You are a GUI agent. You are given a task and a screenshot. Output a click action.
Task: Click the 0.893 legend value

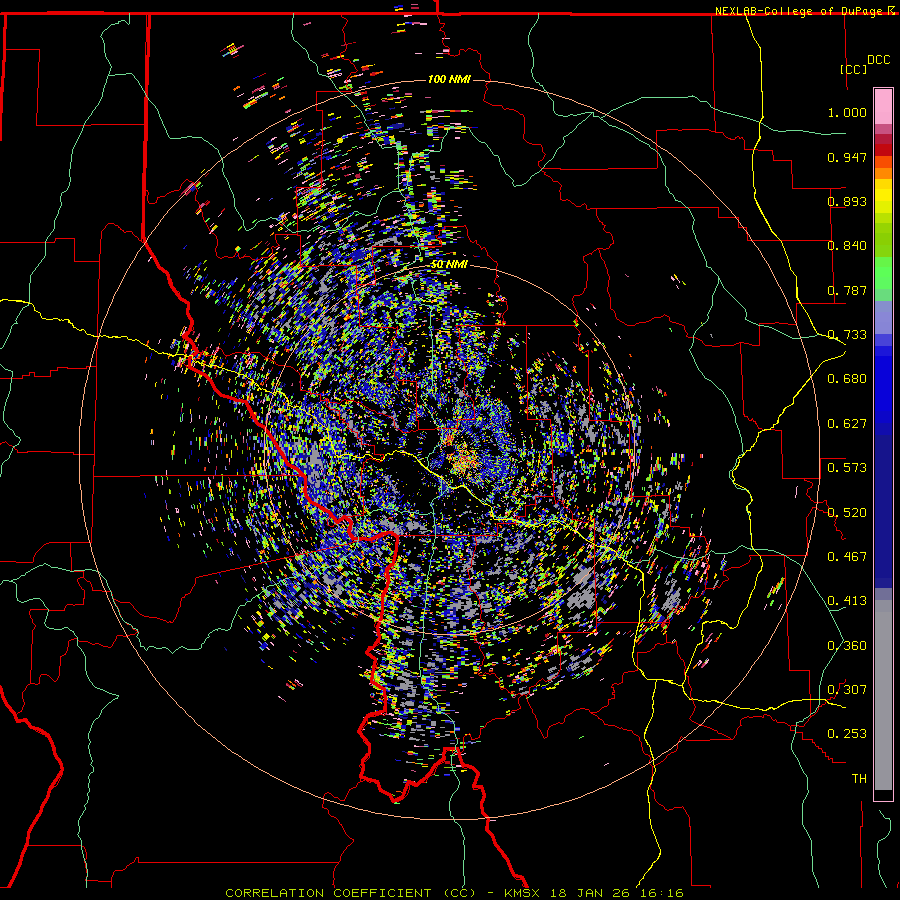coord(847,201)
